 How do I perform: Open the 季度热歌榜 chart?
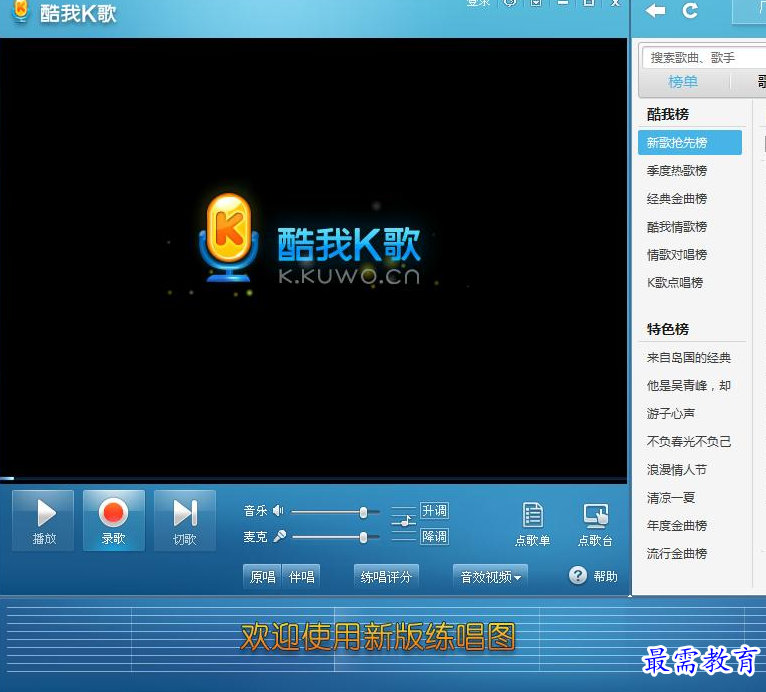coord(677,171)
